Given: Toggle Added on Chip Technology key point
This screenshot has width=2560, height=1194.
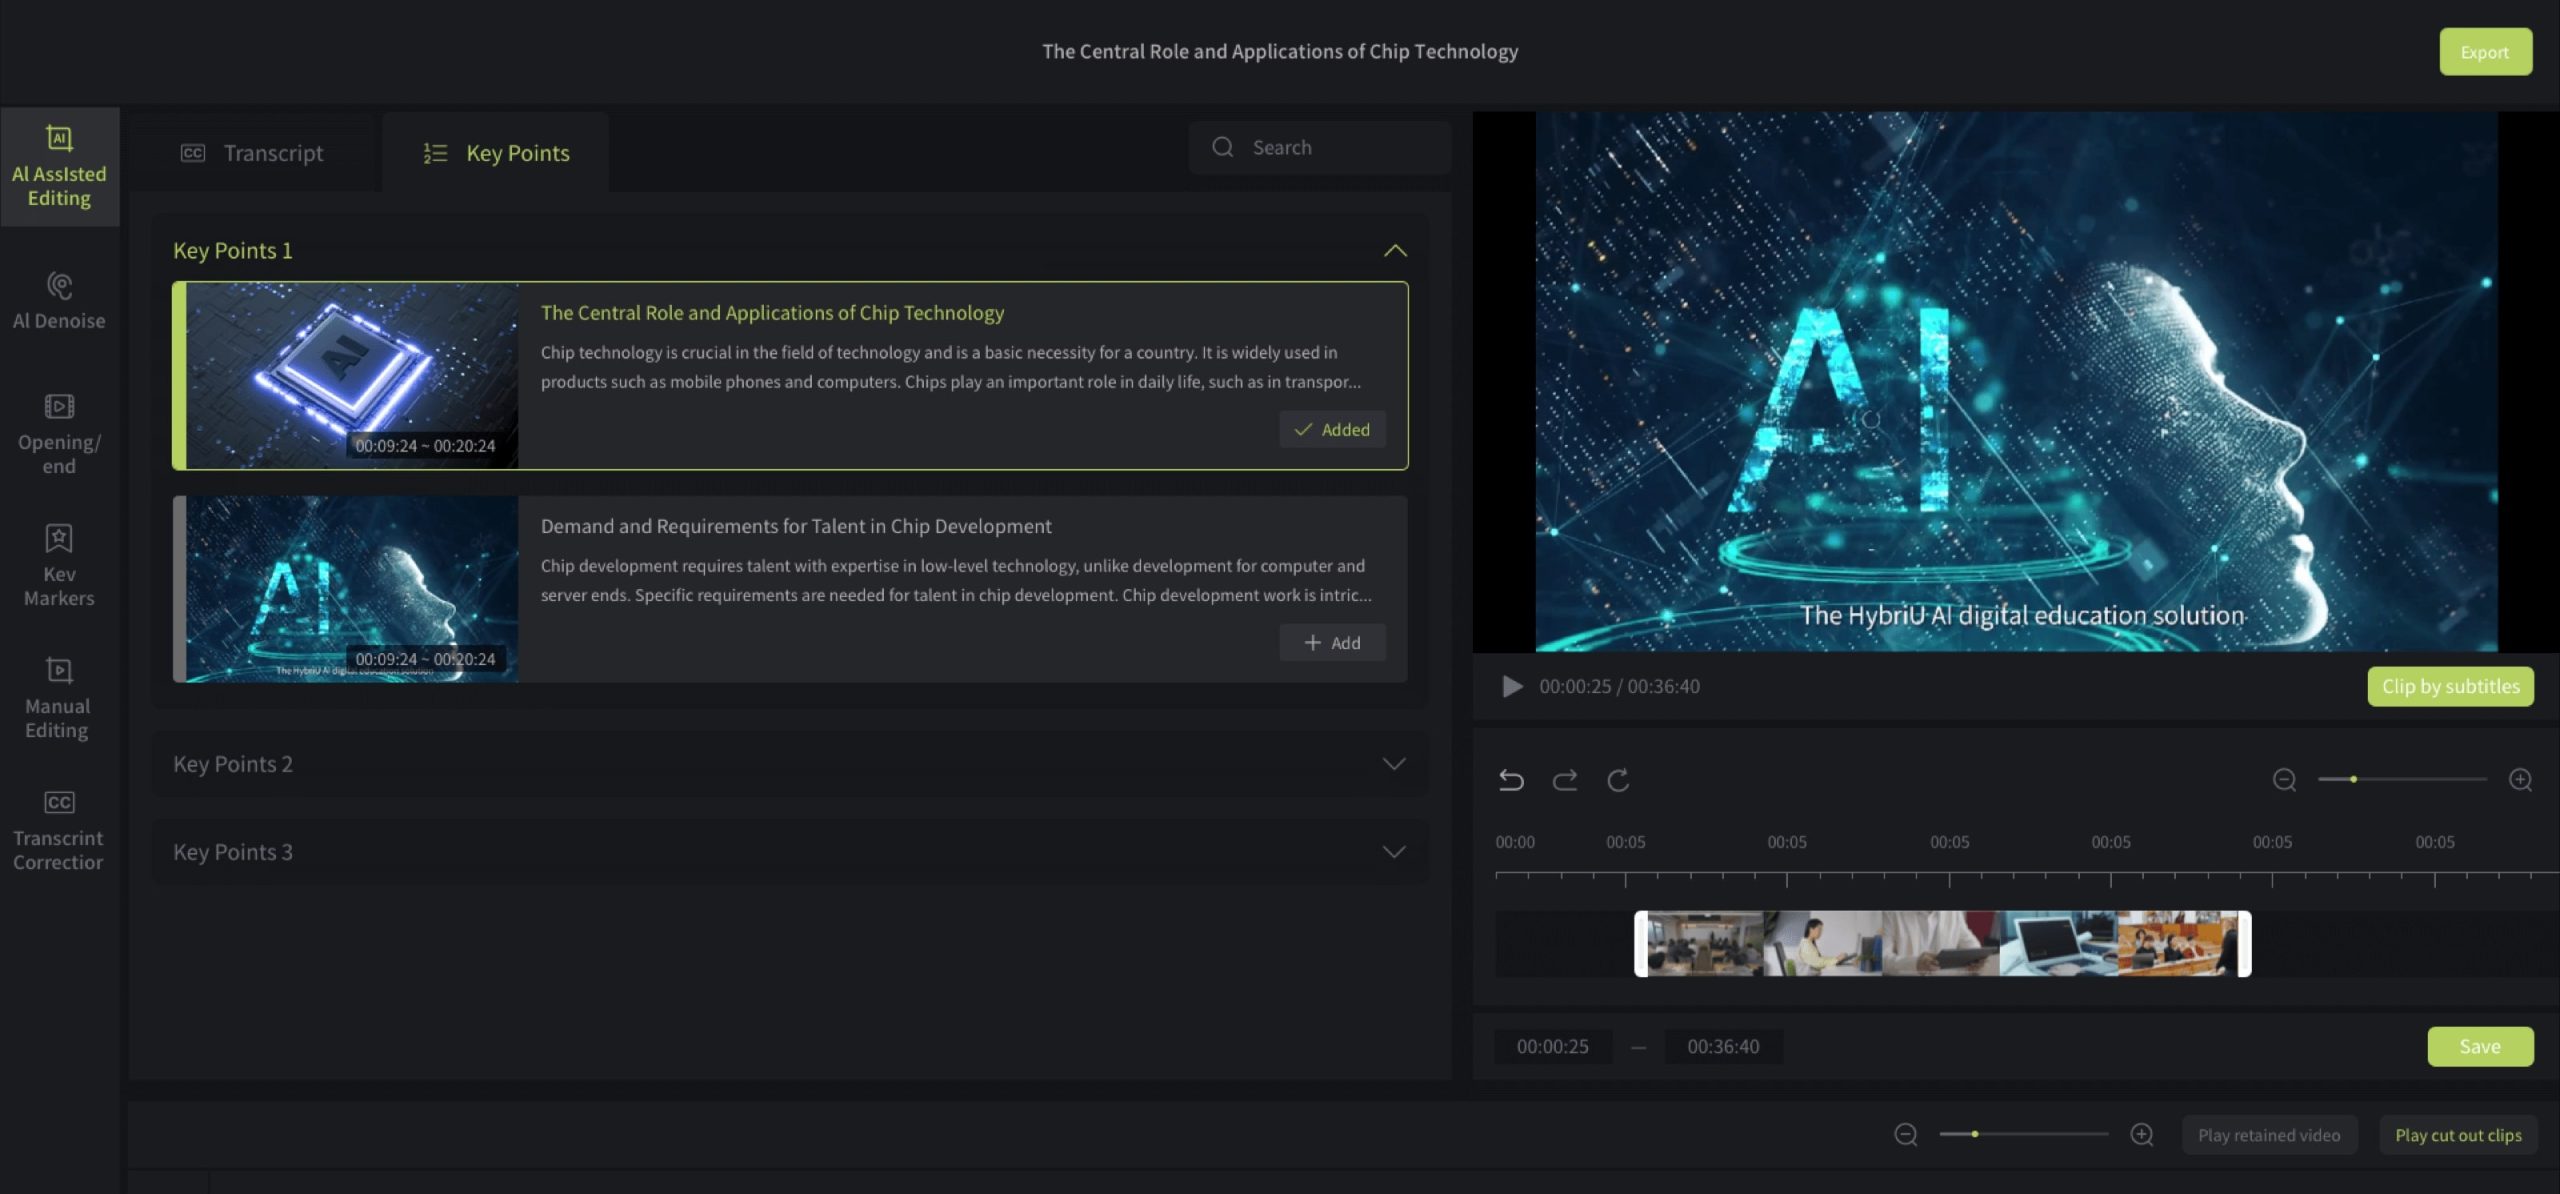Looking at the screenshot, I should [x=1332, y=429].
